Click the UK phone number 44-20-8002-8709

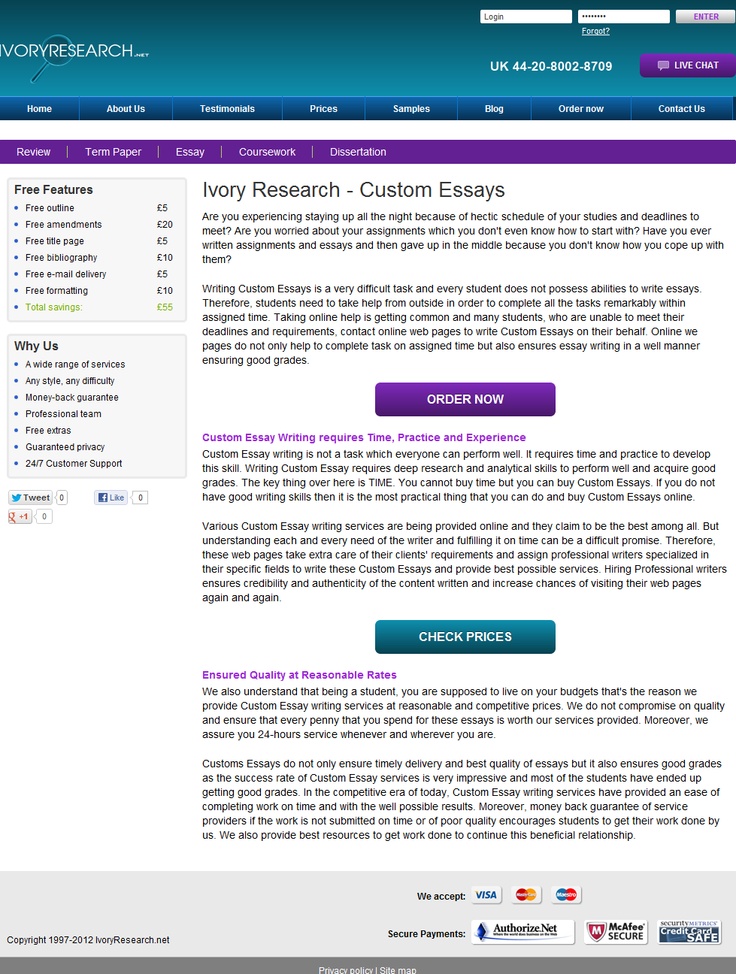551,66
